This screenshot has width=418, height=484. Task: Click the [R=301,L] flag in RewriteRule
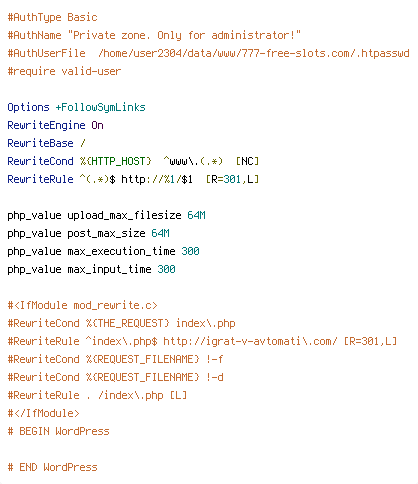point(232,179)
